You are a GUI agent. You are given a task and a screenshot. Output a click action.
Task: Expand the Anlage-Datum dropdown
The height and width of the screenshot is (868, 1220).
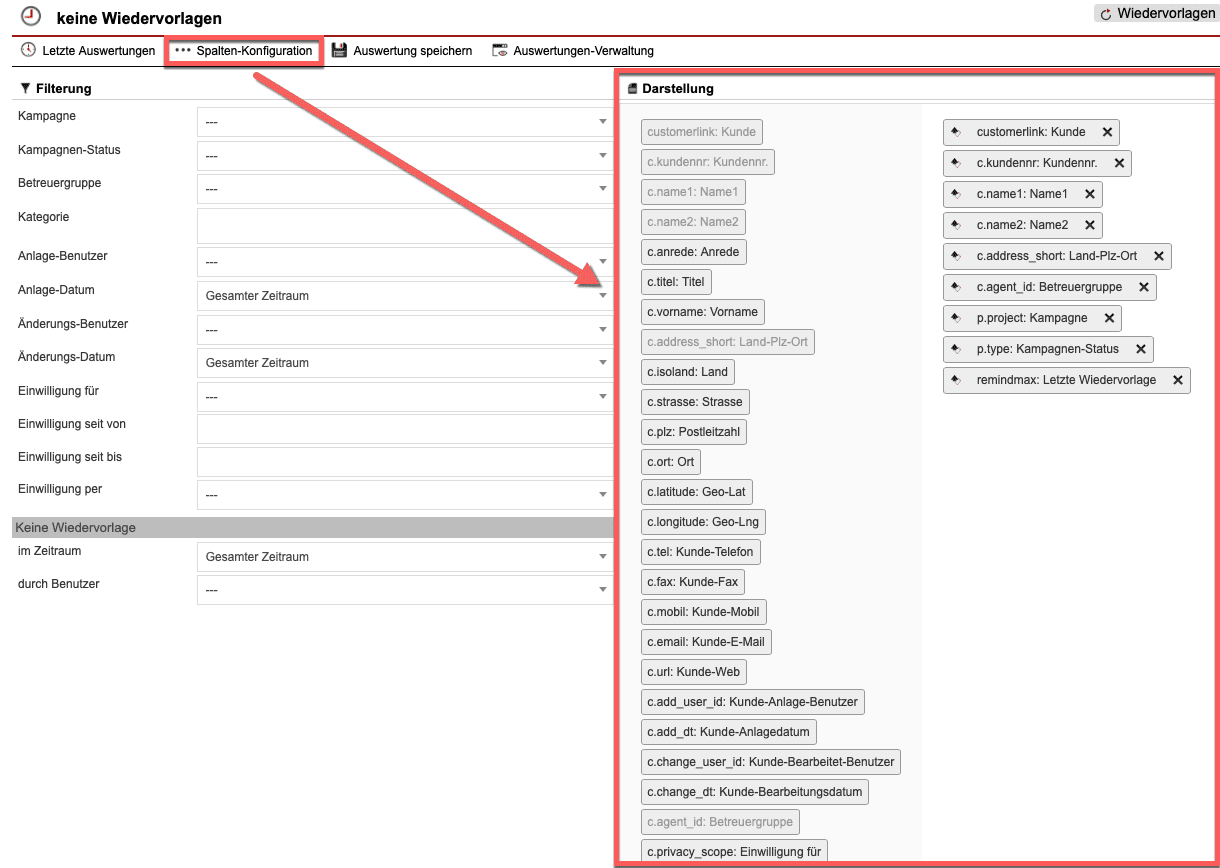[x=404, y=296]
